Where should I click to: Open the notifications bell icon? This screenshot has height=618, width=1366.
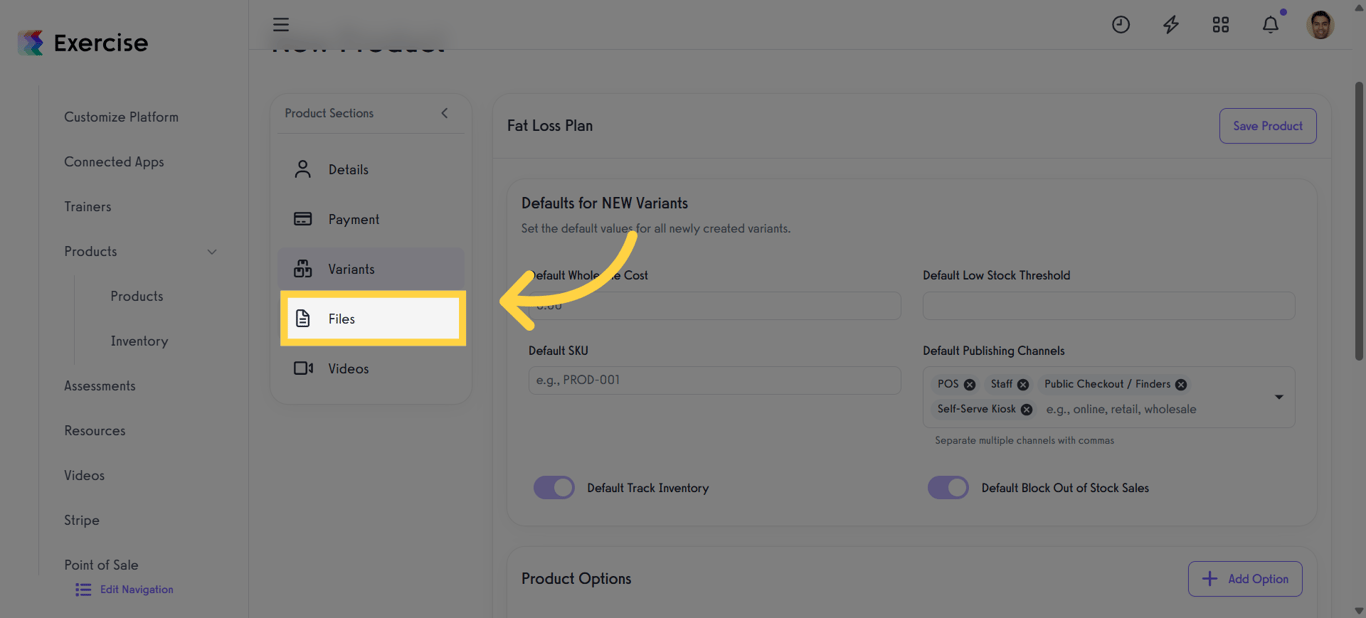tap(1270, 24)
